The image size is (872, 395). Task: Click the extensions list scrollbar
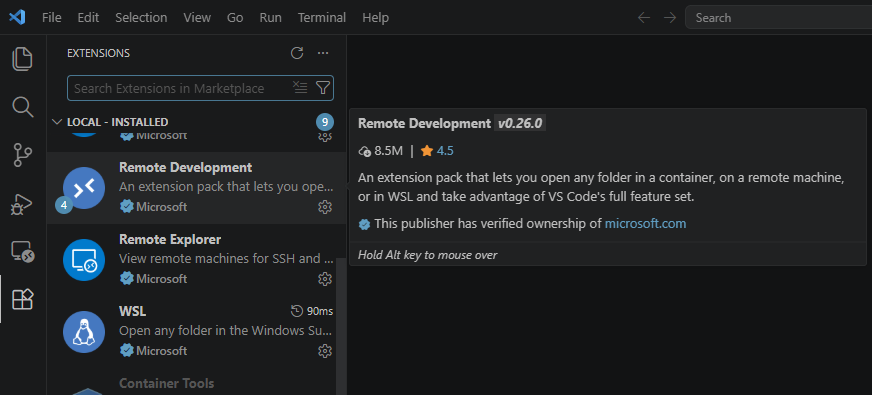coord(342,328)
